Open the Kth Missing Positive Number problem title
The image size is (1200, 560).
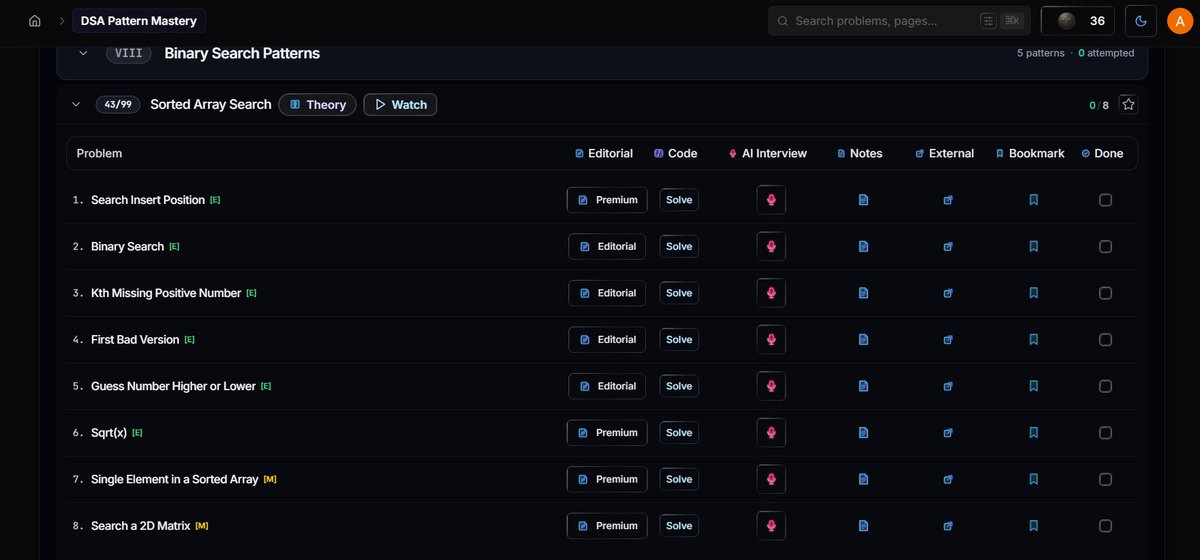[166, 293]
